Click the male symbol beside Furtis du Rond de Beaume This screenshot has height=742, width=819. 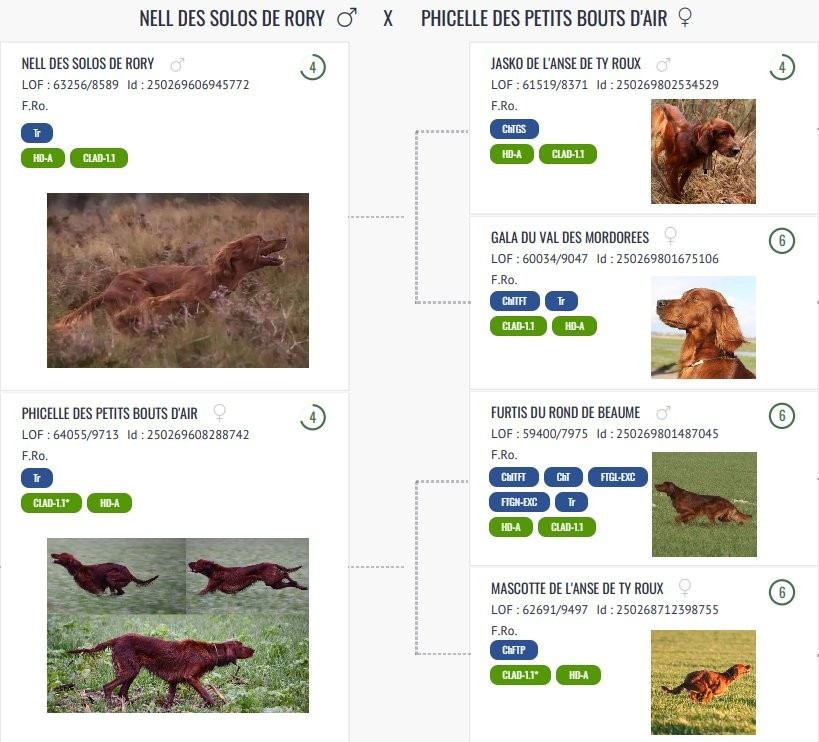(x=662, y=412)
